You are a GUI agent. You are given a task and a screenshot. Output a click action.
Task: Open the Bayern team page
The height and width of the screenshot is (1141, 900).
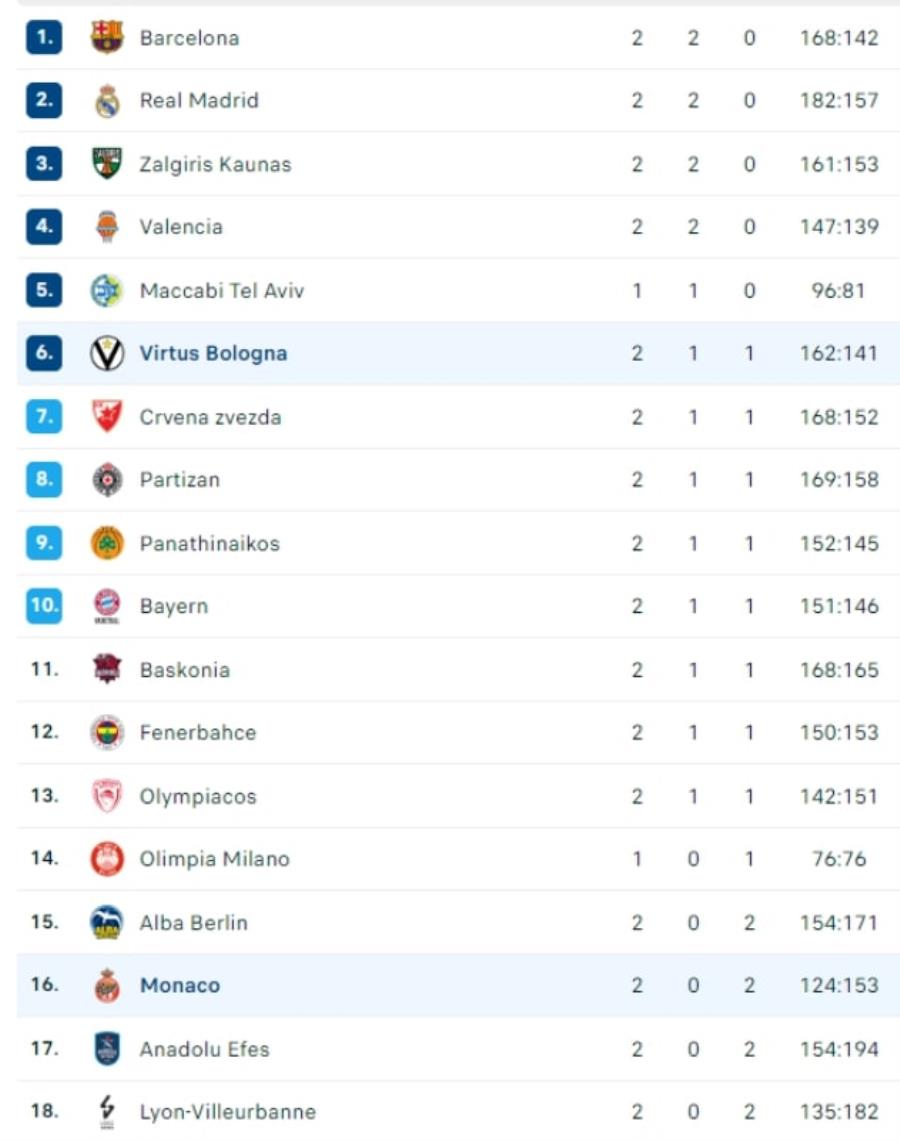(174, 606)
